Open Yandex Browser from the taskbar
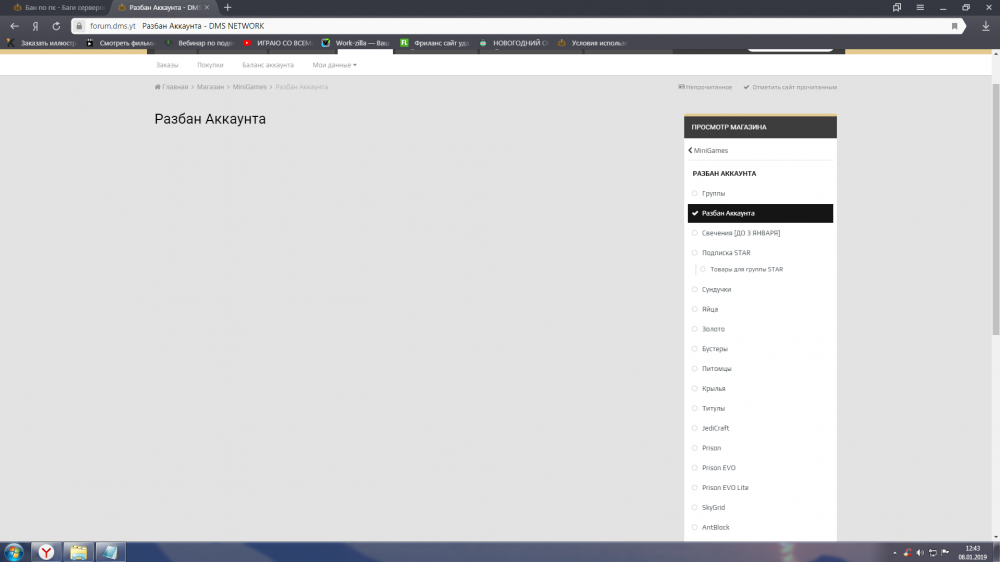Screen dimensions: 1000x562 point(46,552)
